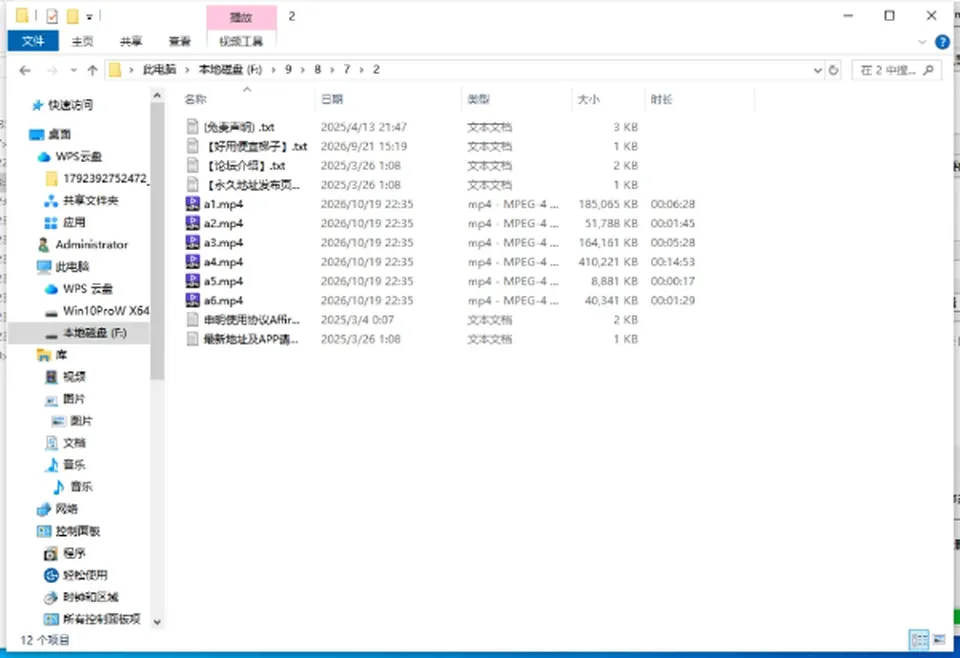
Task: Click breadcrumb chevron right after 此电脑
Action: 187,70
